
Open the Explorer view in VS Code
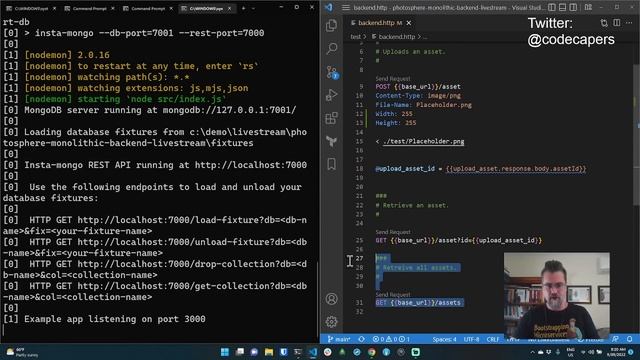coord(331,26)
